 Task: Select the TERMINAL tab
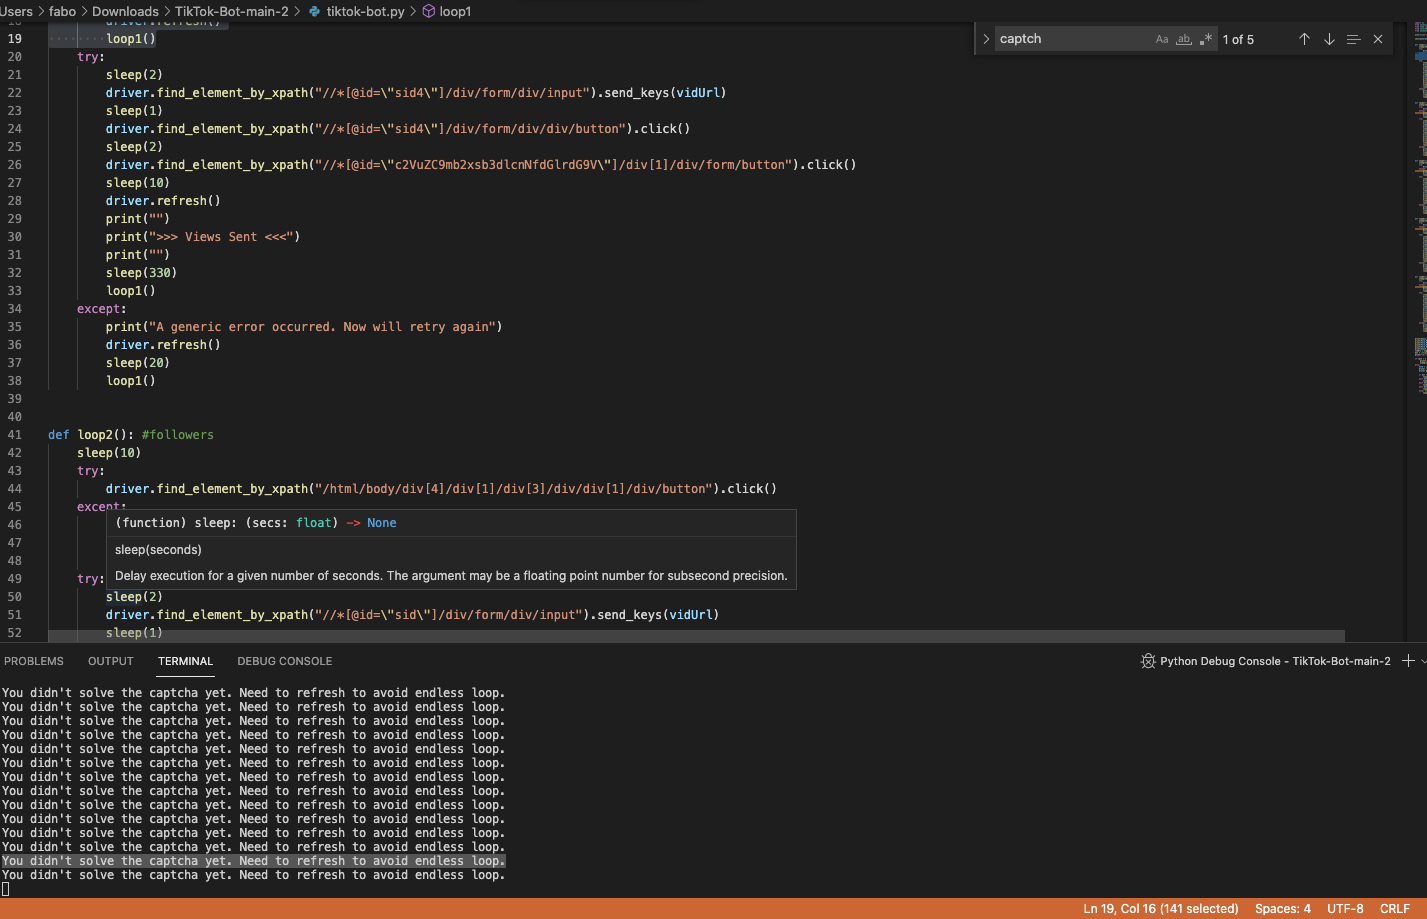click(x=186, y=661)
